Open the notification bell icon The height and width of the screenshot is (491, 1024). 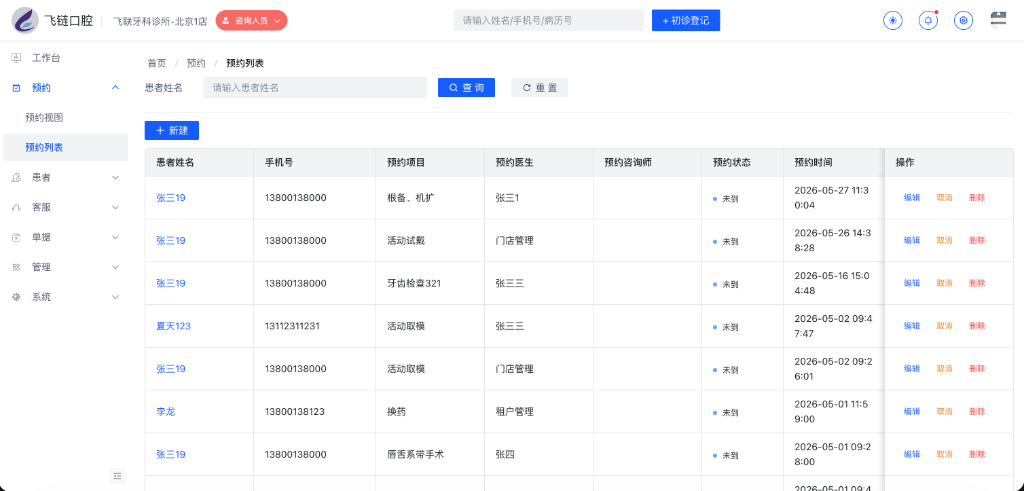[928, 20]
